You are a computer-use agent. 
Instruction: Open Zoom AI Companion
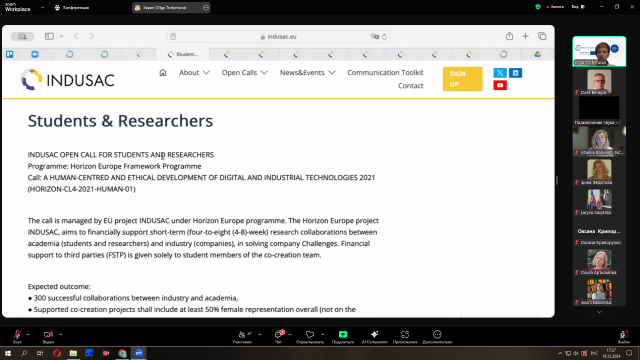pos(374,337)
